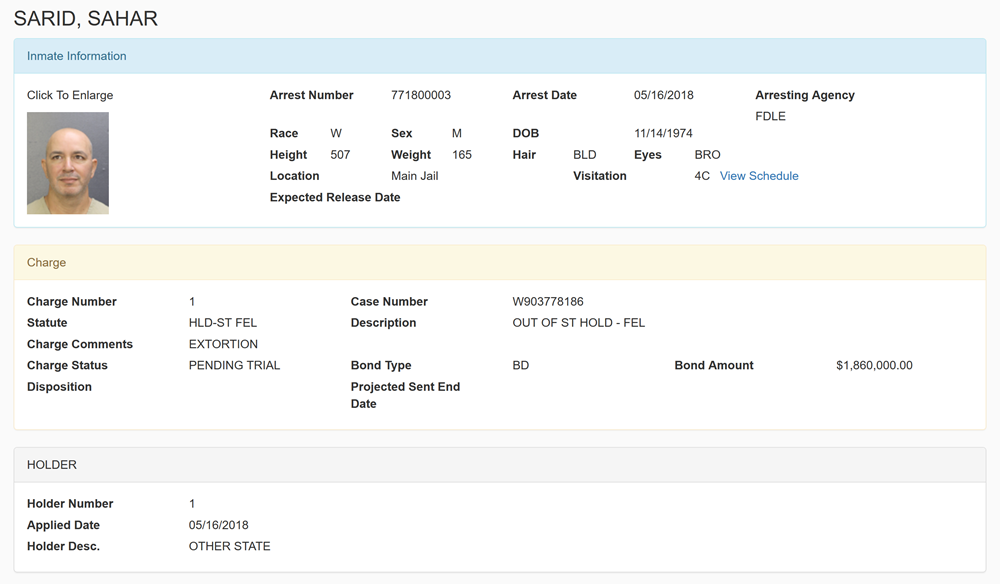Click the HLD-ST FEL statute value
The image size is (1000, 584).
[223, 323]
